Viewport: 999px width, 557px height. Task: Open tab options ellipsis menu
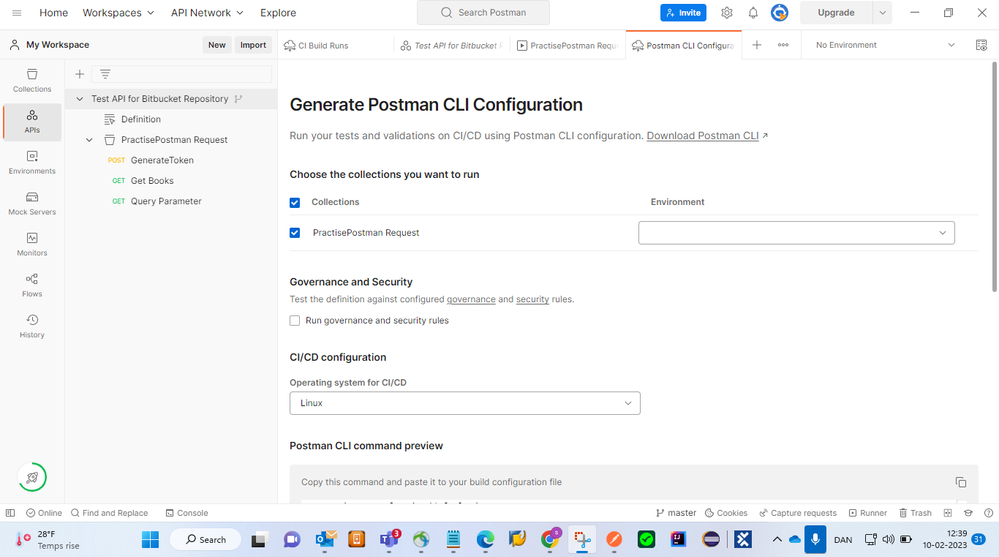point(783,45)
